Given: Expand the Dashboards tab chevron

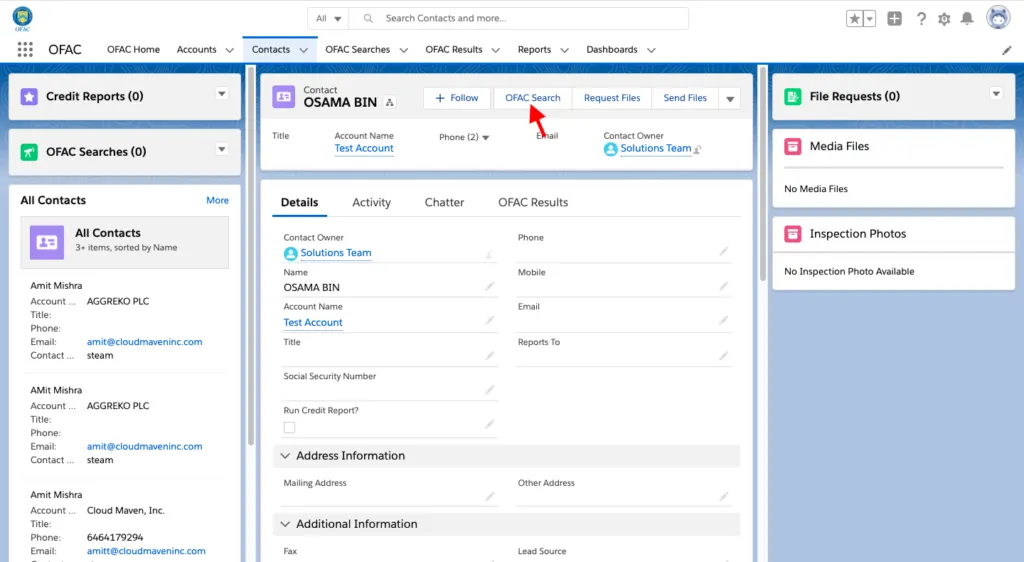Looking at the screenshot, I should pyautogui.click(x=651, y=50).
